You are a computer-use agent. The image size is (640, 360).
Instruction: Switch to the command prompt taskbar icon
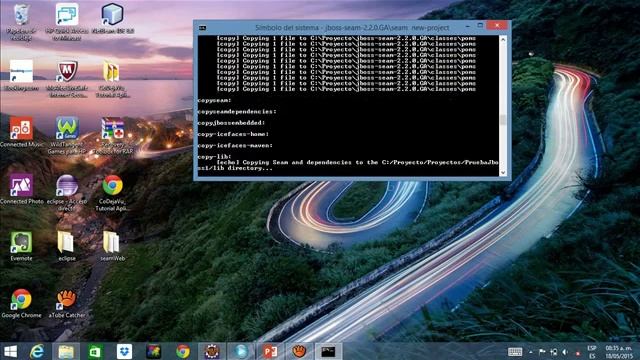click(328, 351)
